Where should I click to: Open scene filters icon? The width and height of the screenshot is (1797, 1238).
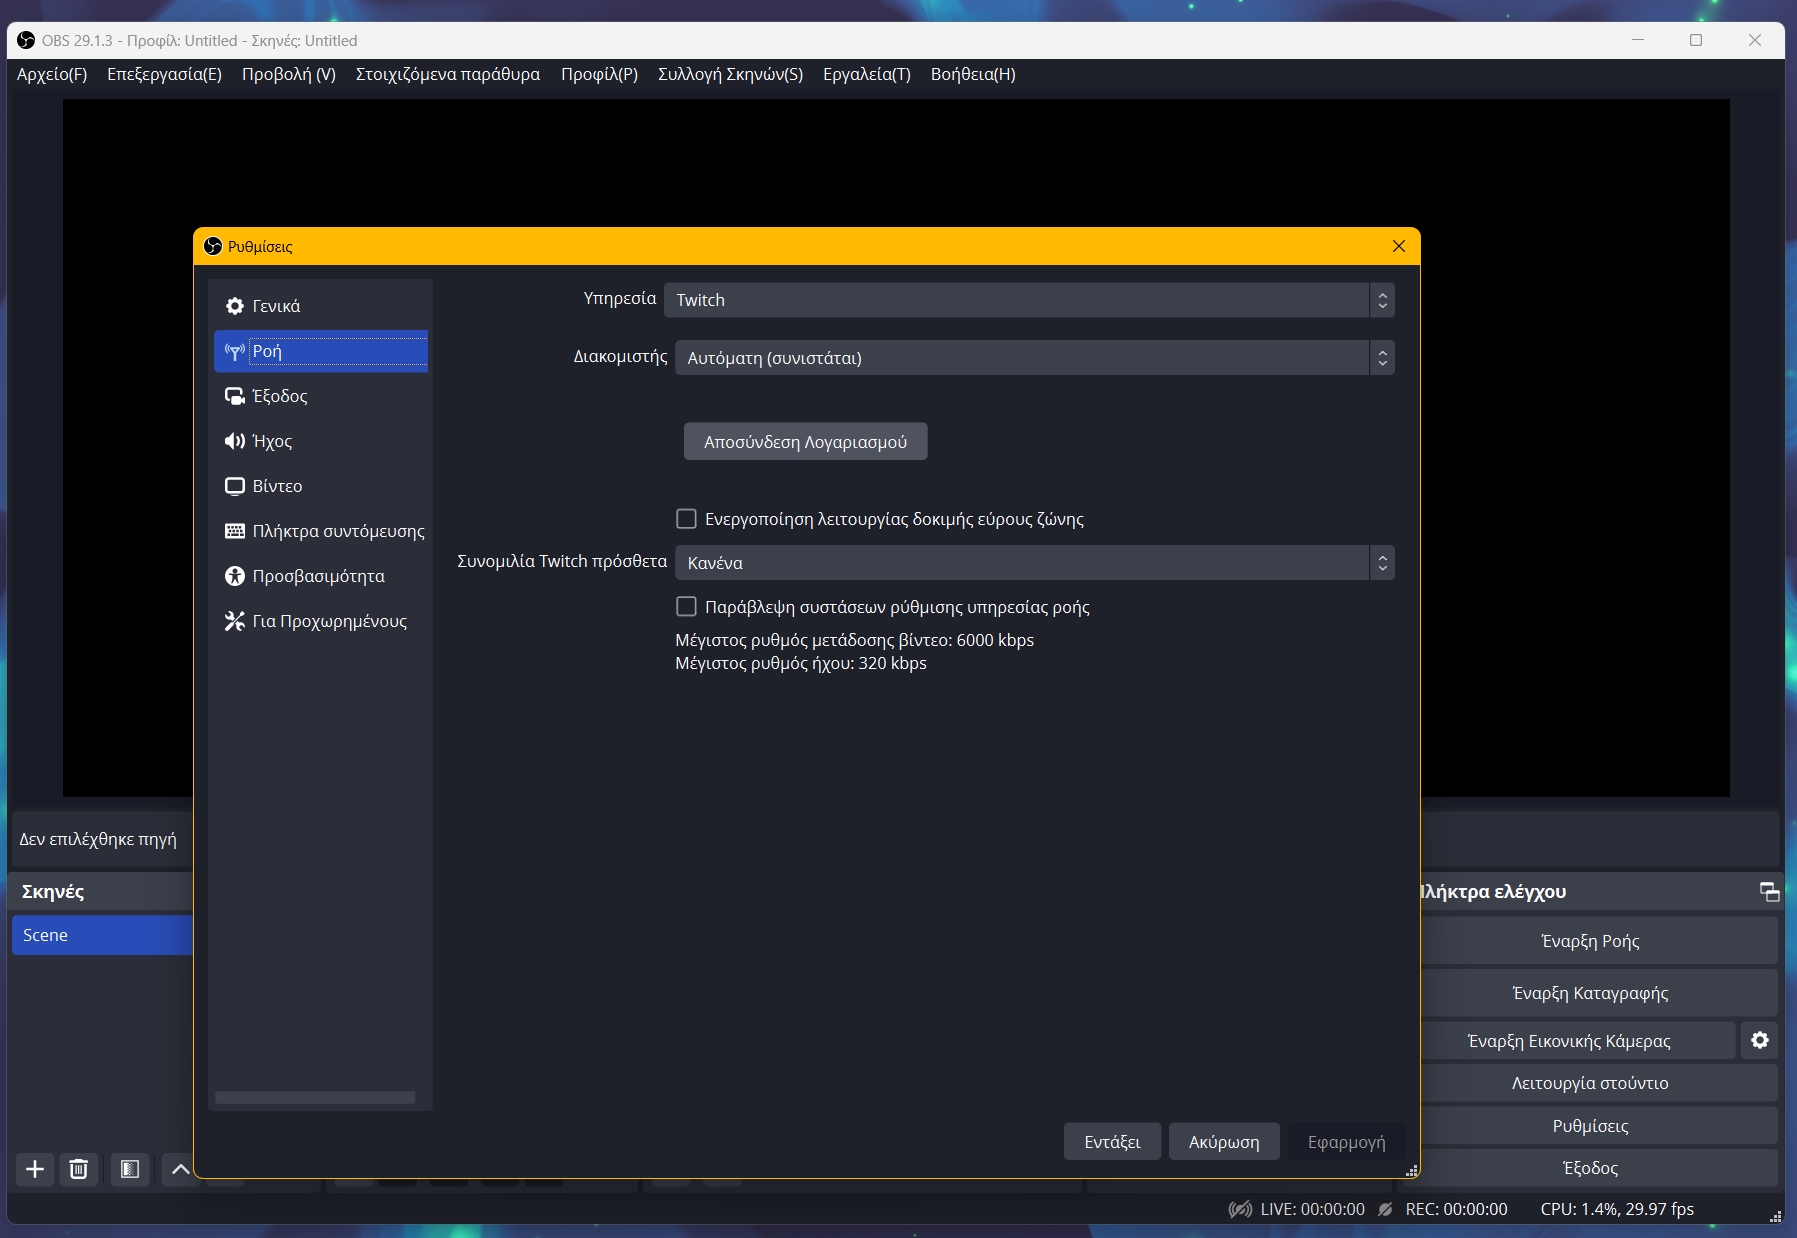[130, 1169]
